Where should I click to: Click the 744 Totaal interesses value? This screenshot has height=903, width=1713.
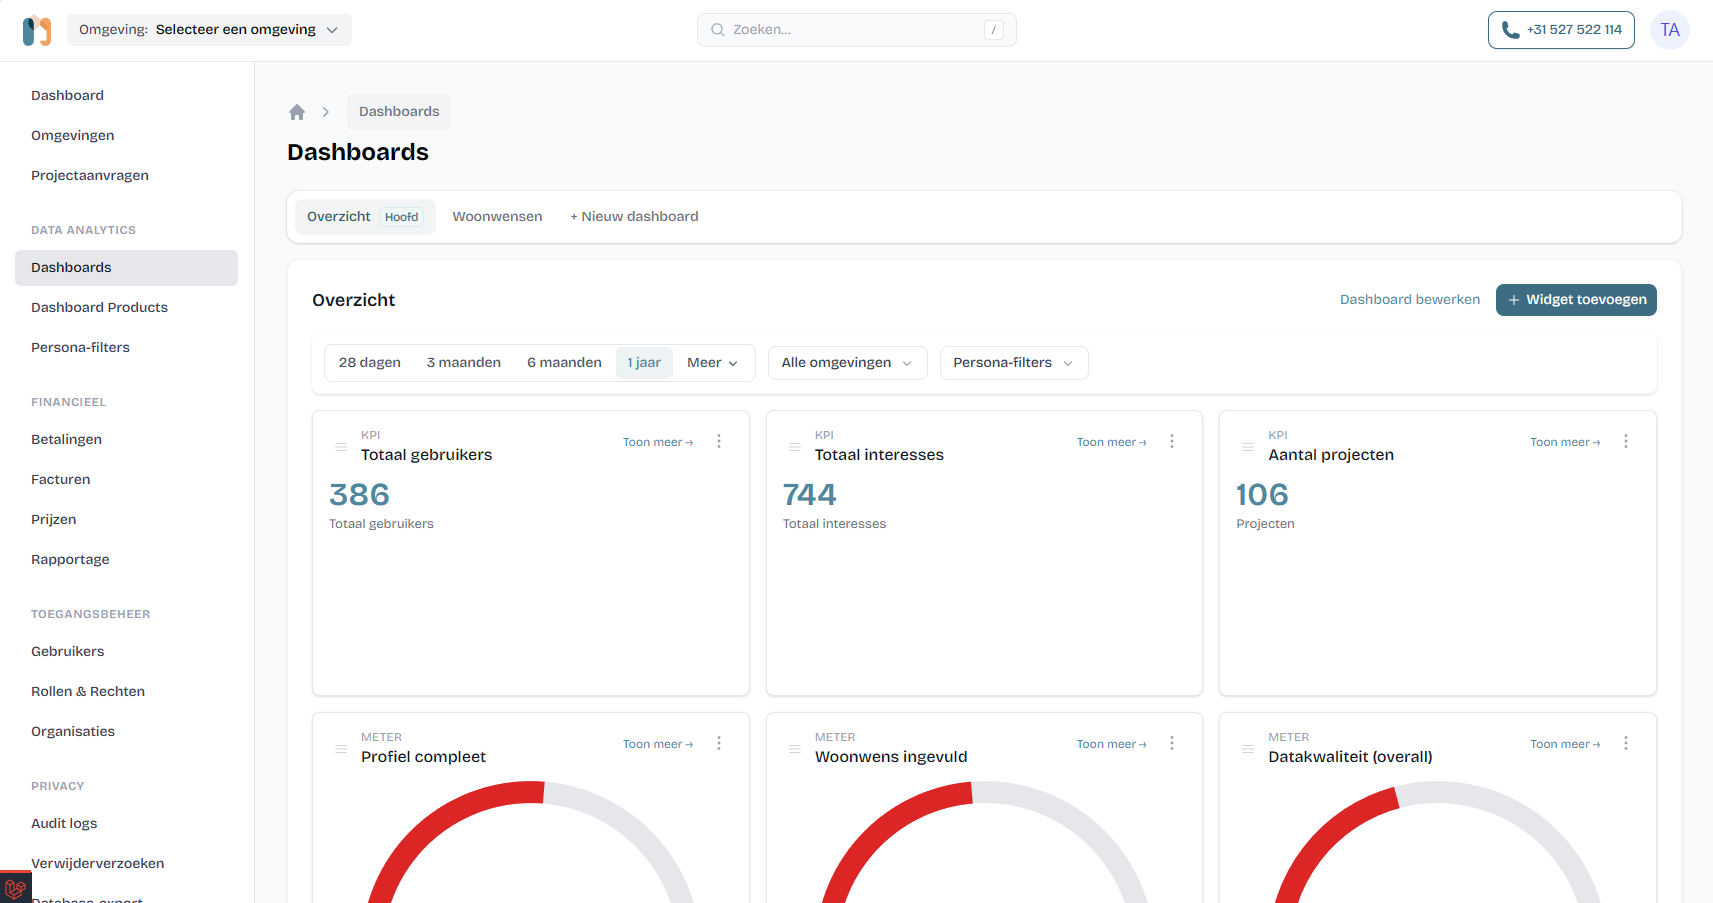810,495
